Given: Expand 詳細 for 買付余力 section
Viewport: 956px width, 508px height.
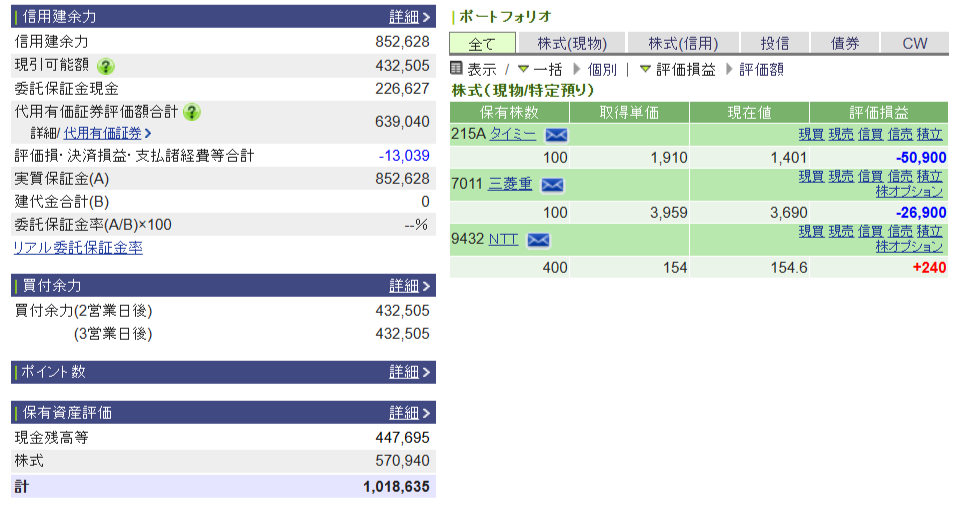Looking at the screenshot, I should pyautogui.click(x=409, y=286).
